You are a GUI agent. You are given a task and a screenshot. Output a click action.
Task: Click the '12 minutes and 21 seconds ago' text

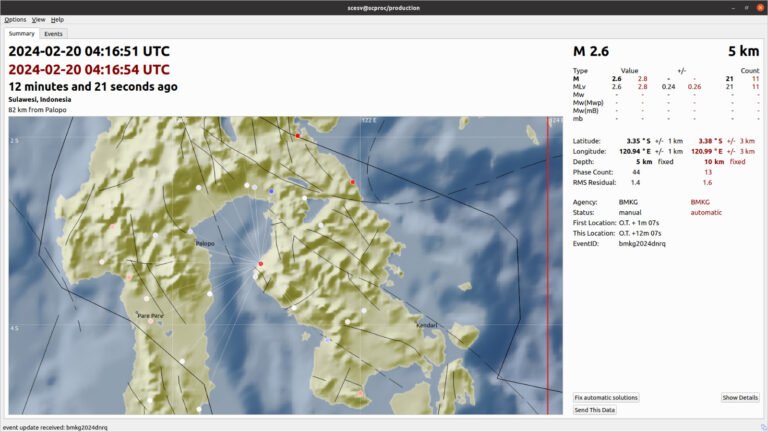[x=93, y=87]
